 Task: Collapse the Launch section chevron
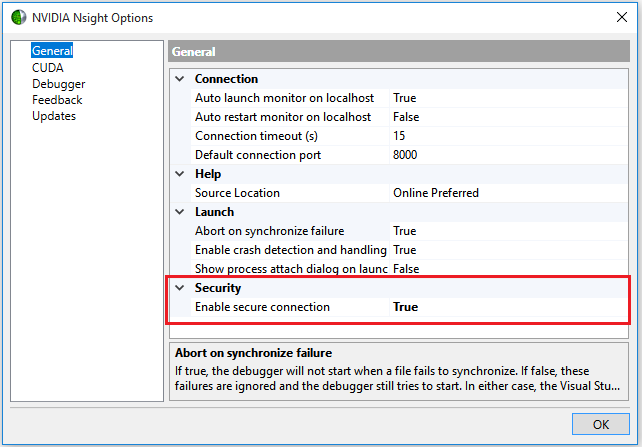pos(180,212)
